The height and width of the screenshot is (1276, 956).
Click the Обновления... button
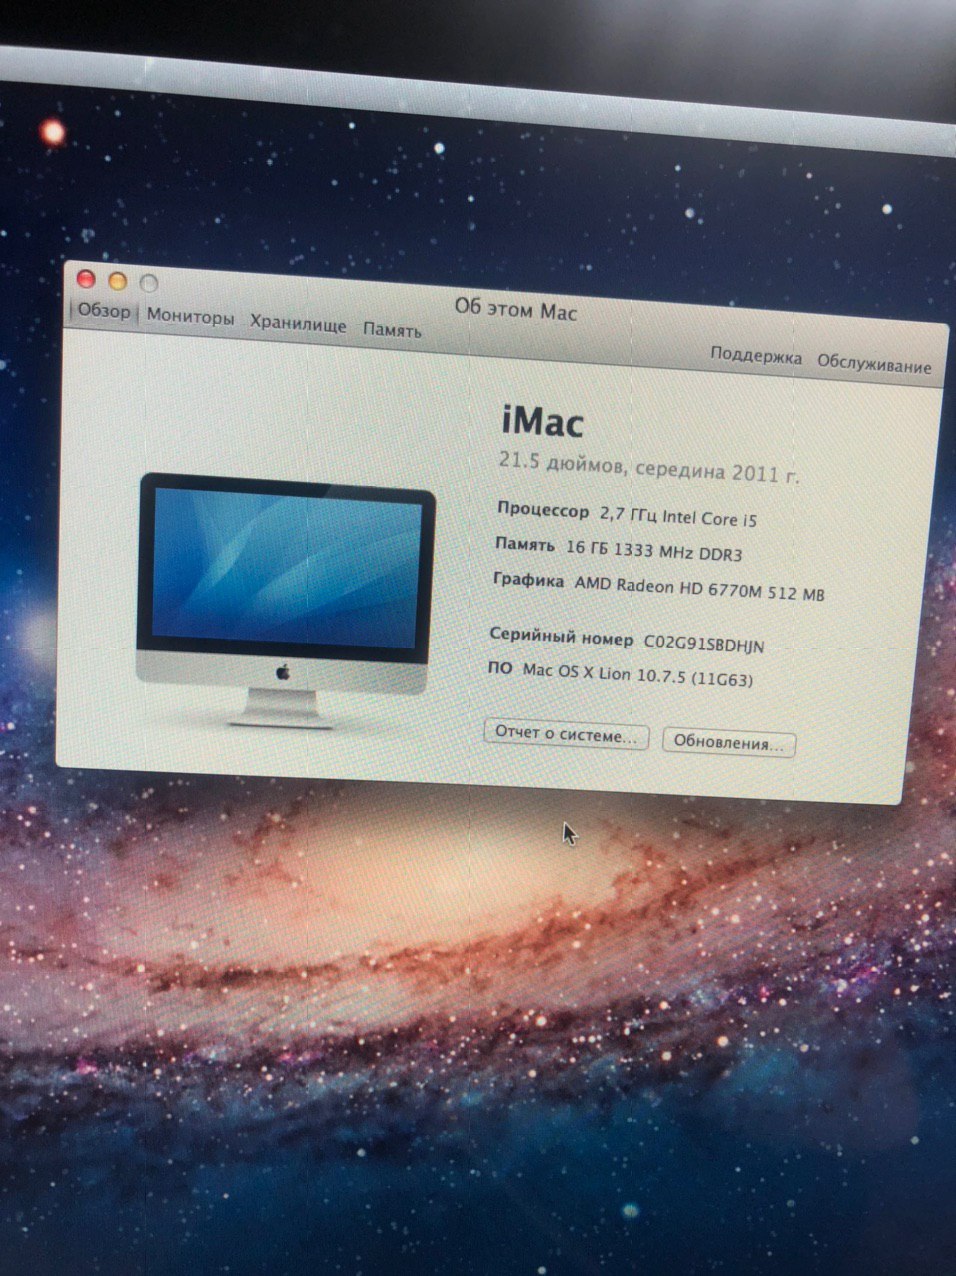click(x=729, y=743)
